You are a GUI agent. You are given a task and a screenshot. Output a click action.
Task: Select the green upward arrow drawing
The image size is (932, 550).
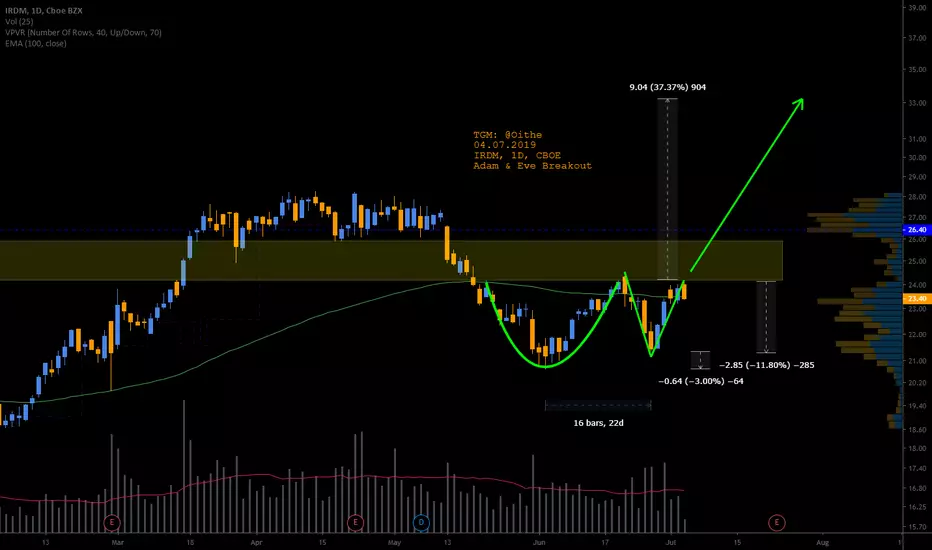pos(747,185)
